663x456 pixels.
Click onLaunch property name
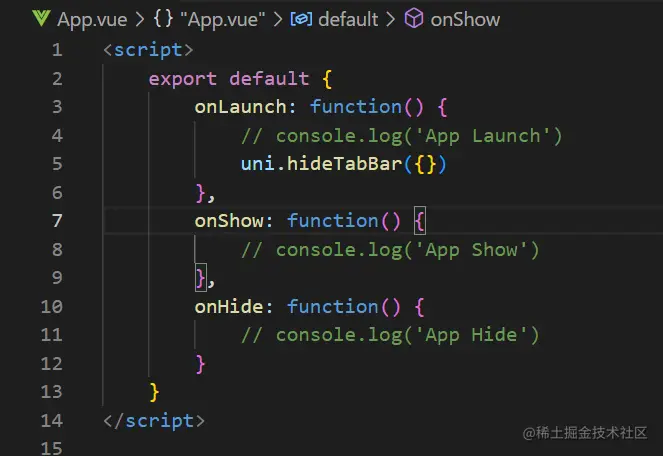241,107
